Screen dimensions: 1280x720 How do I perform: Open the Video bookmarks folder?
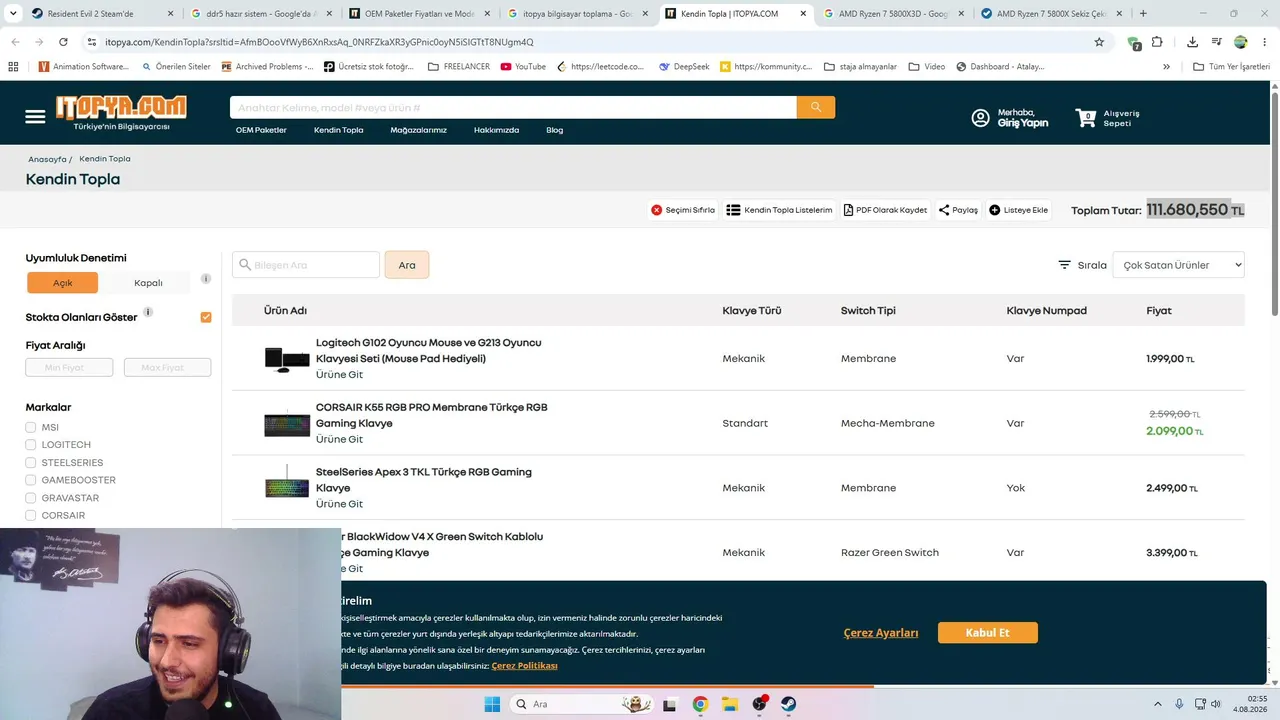927,66
